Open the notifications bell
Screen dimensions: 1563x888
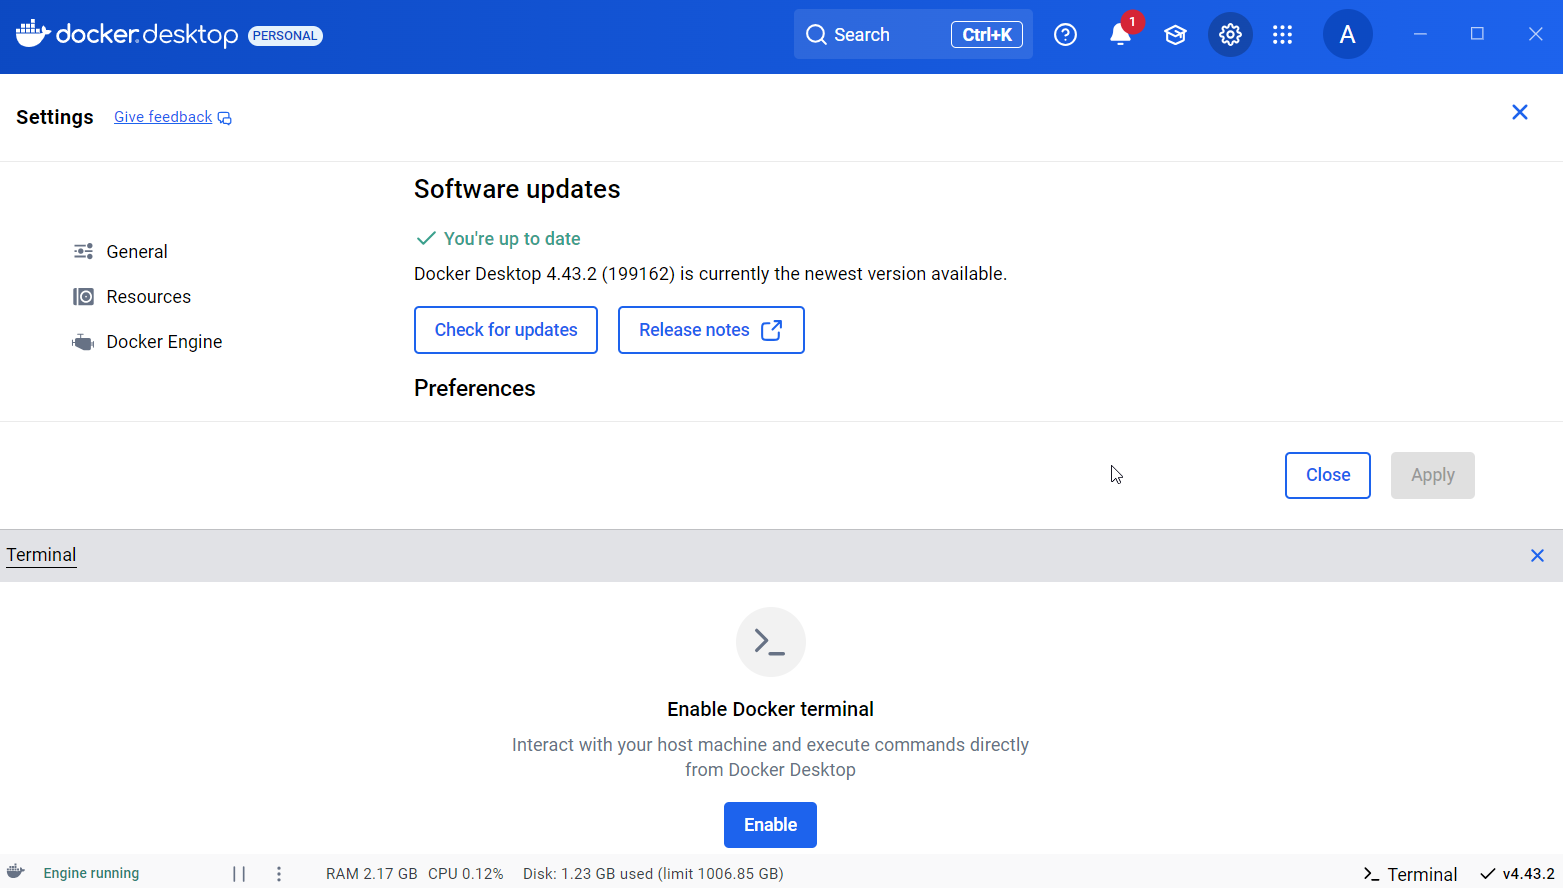(1120, 35)
